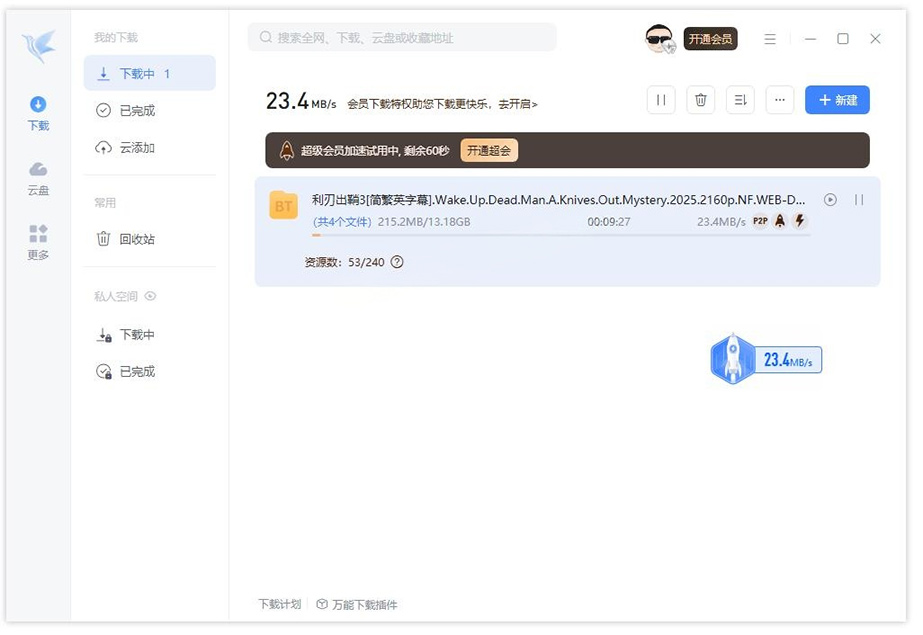
Task: Select the 云盘 icon in left sidebar
Action: click(37, 178)
